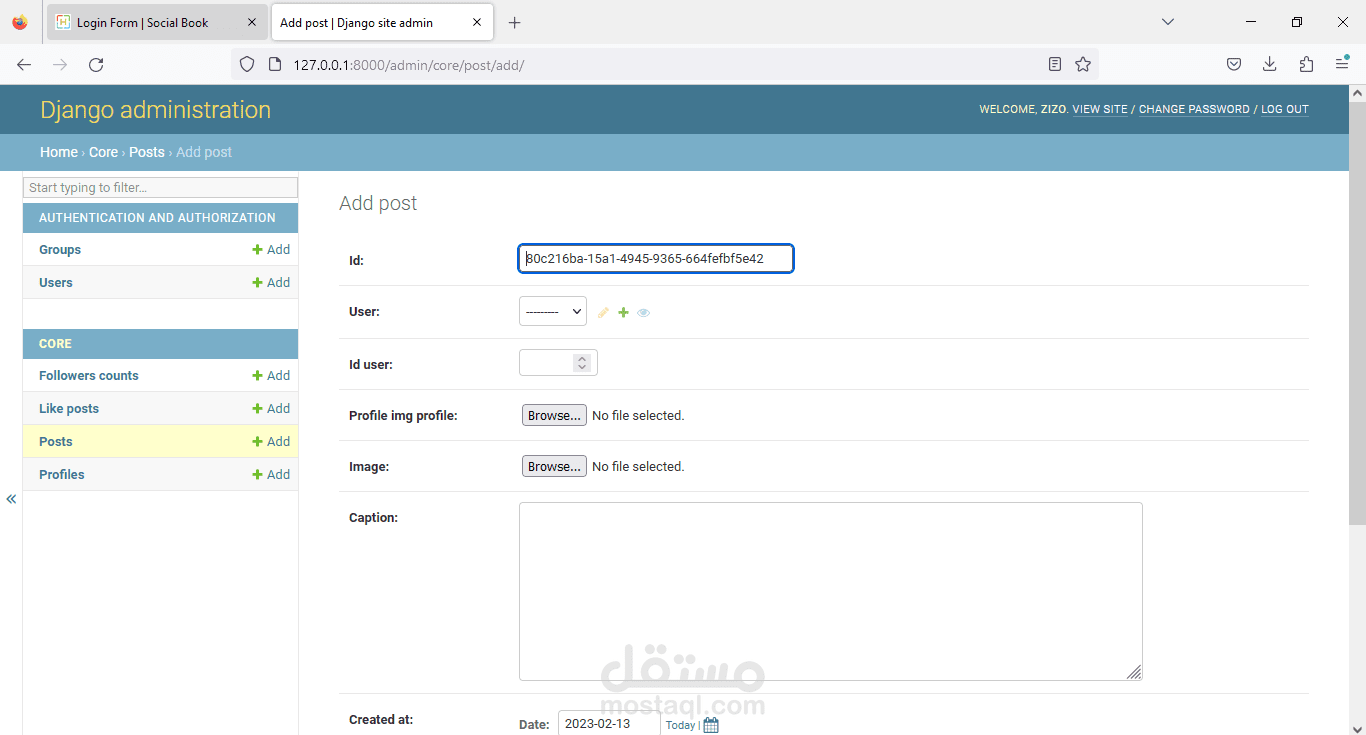Click CHANGE PASSWORD link
This screenshot has height=735, width=1366.
[x=1194, y=110]
